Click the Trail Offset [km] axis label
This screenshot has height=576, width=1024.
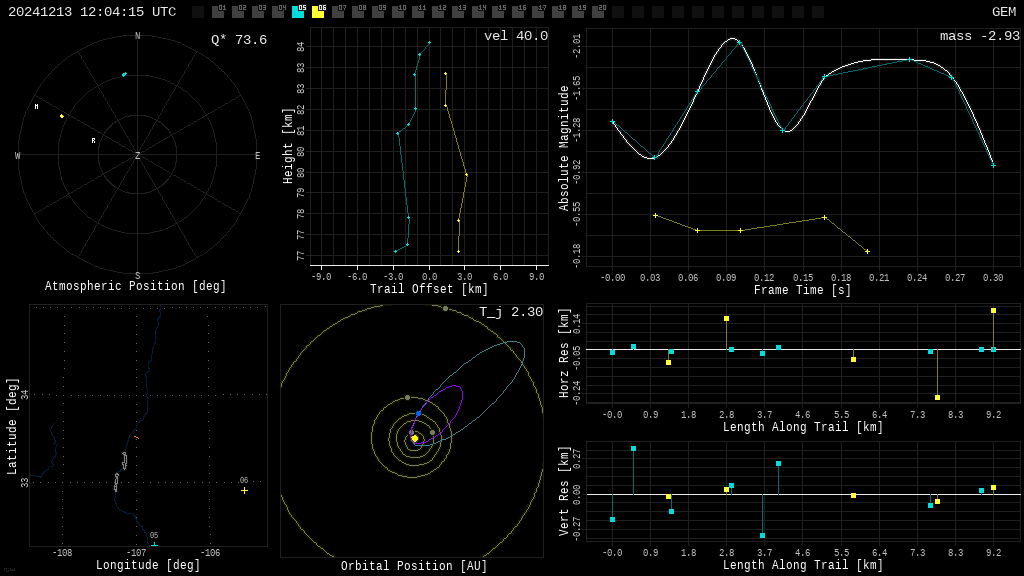429,289
